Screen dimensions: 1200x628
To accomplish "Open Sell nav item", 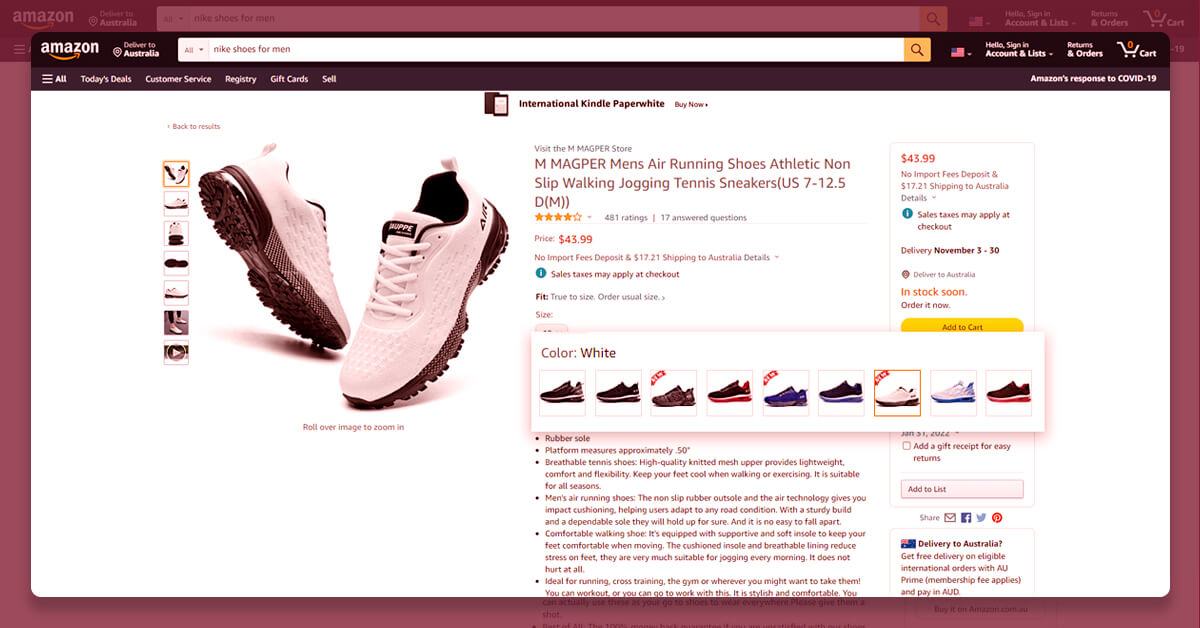I will point(329,79).
